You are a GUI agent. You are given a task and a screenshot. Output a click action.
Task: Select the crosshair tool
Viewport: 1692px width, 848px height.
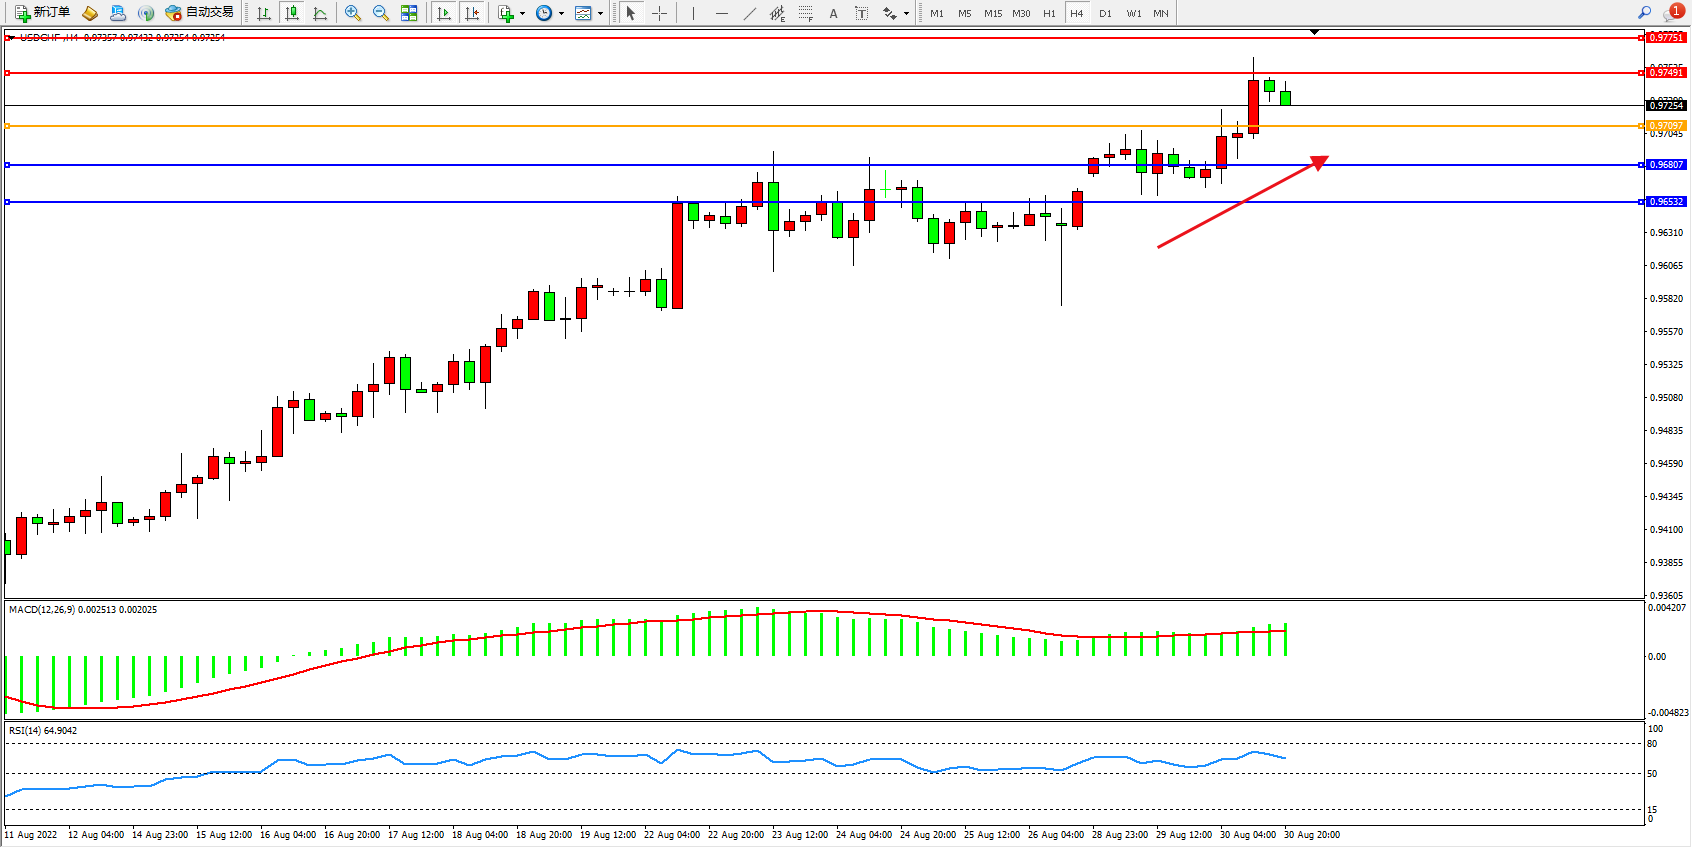point(660,13)
